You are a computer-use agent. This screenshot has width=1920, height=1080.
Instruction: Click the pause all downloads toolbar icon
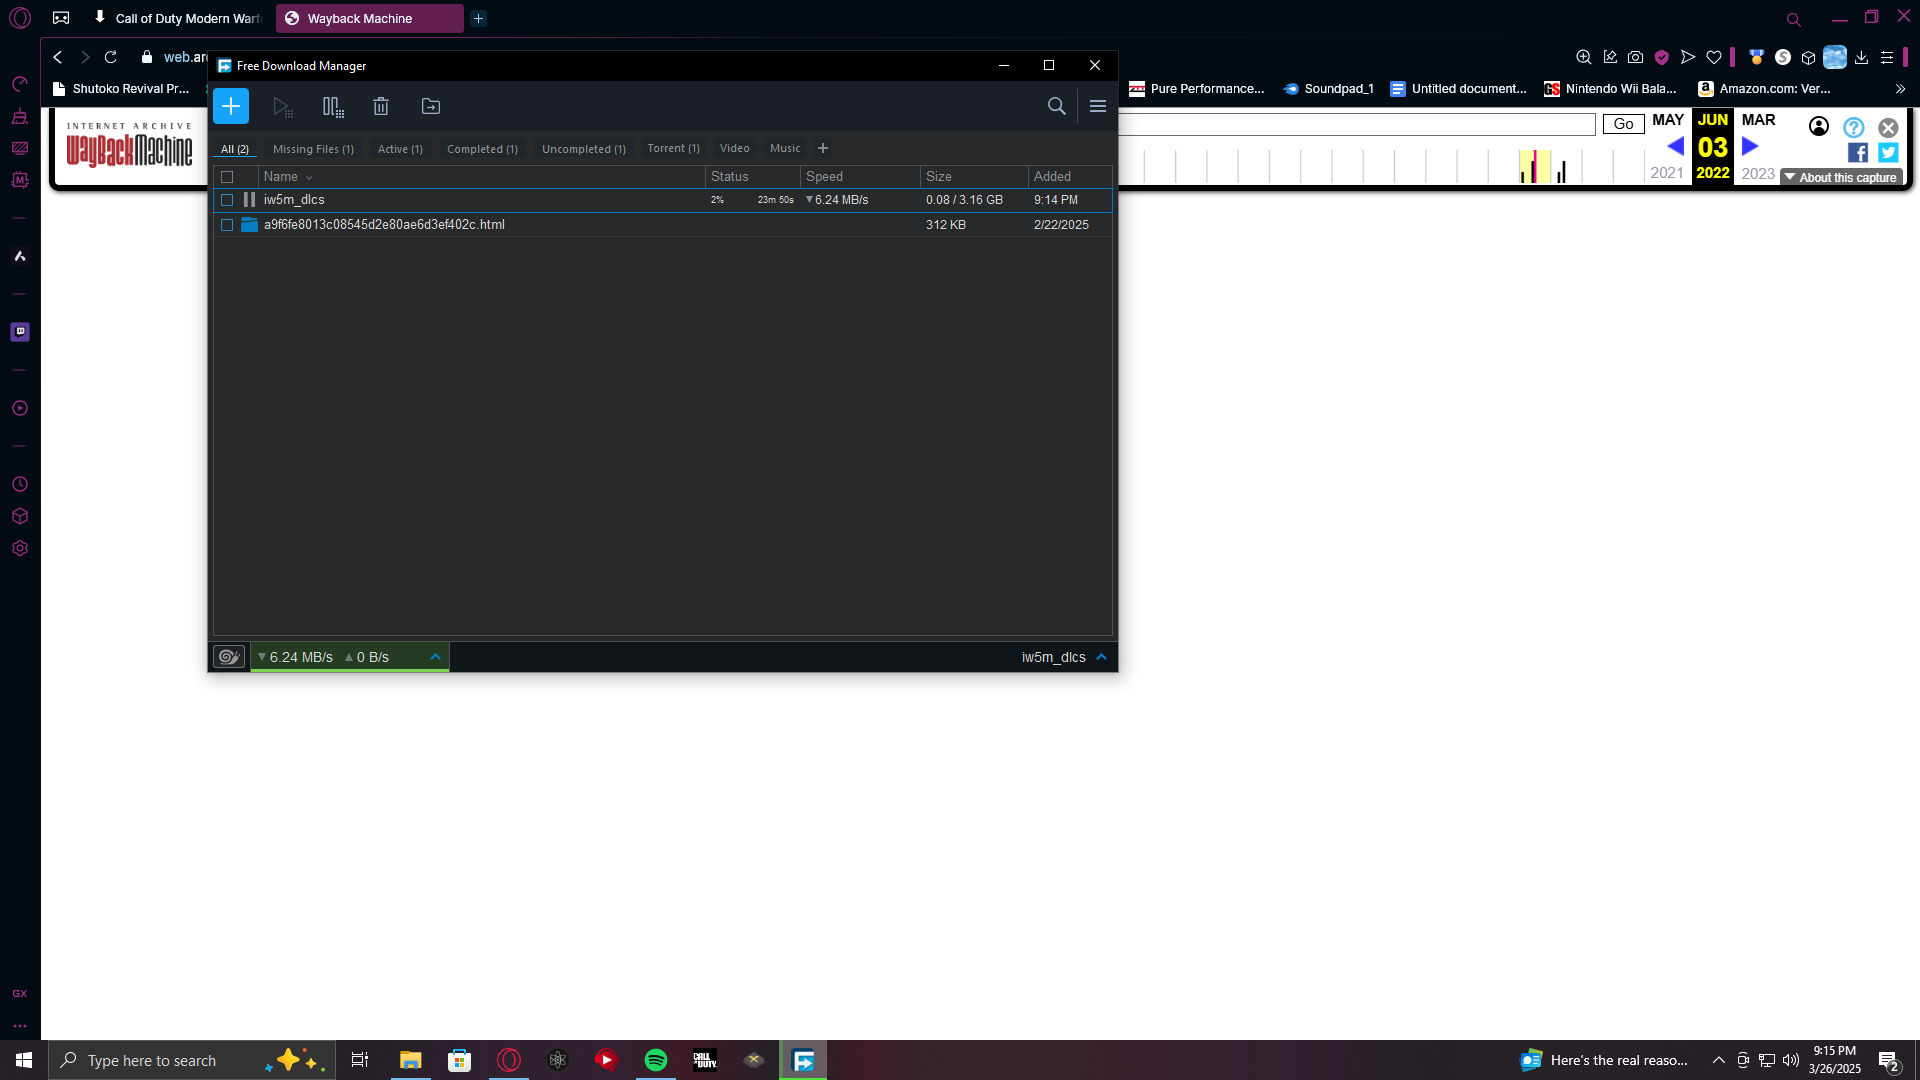click(332, 106)
